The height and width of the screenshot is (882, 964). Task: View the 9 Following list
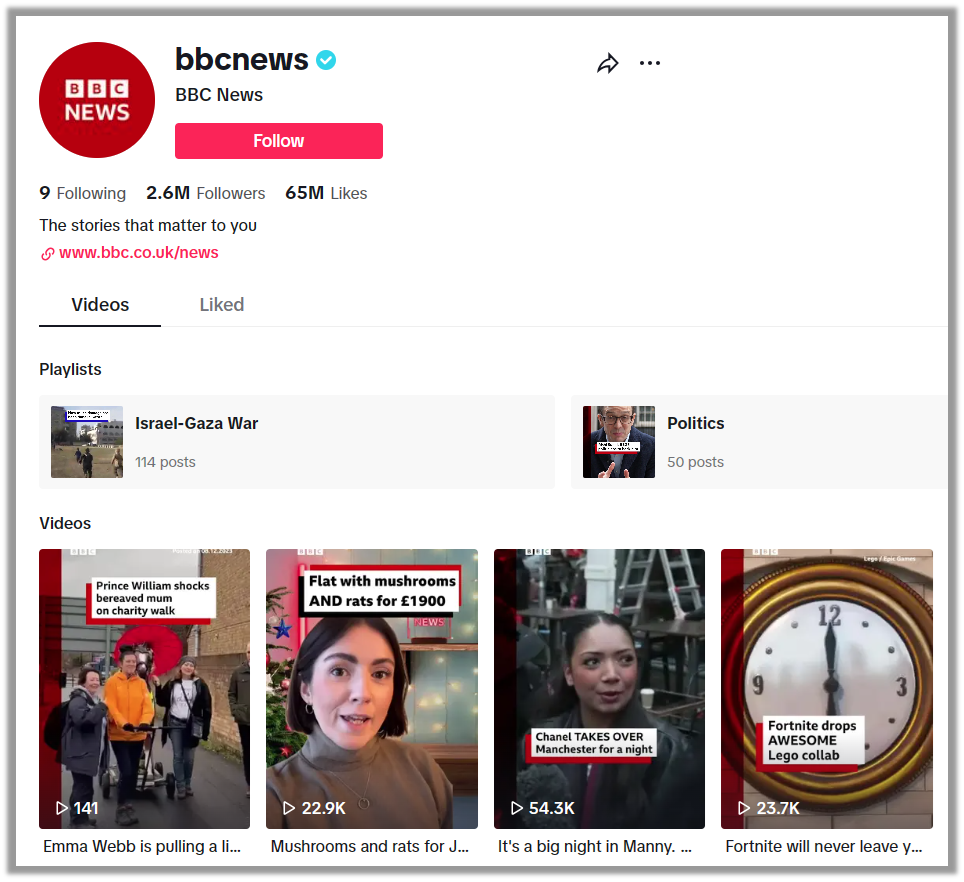coord(82,193)
